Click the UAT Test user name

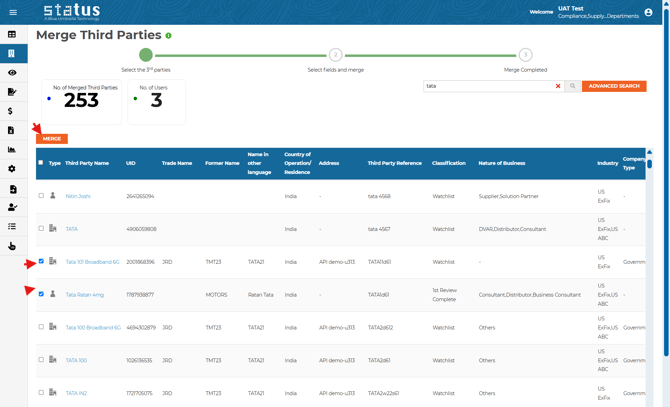[570, 9]
